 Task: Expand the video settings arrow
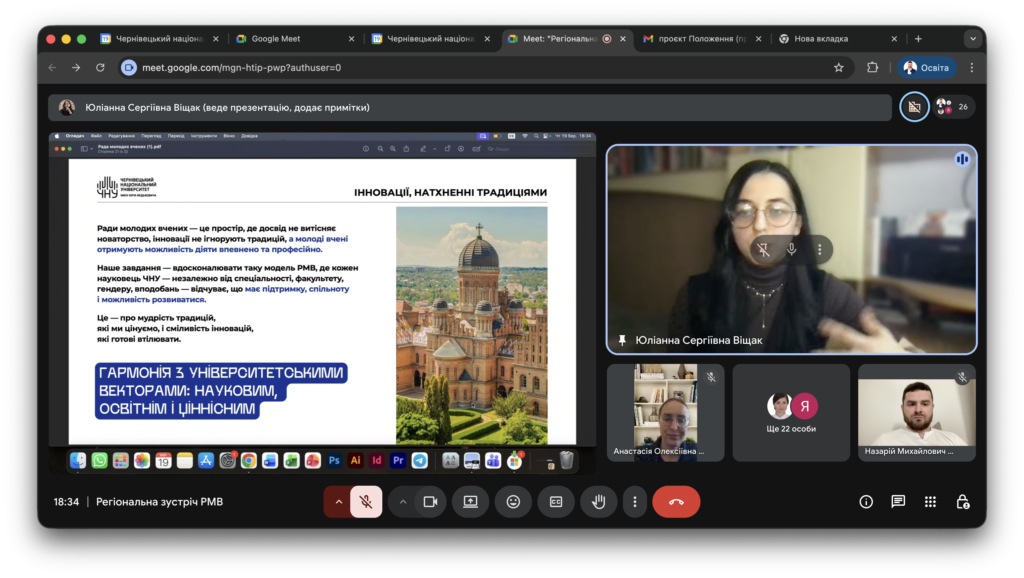pyautogui.click(x=403, y=502)
